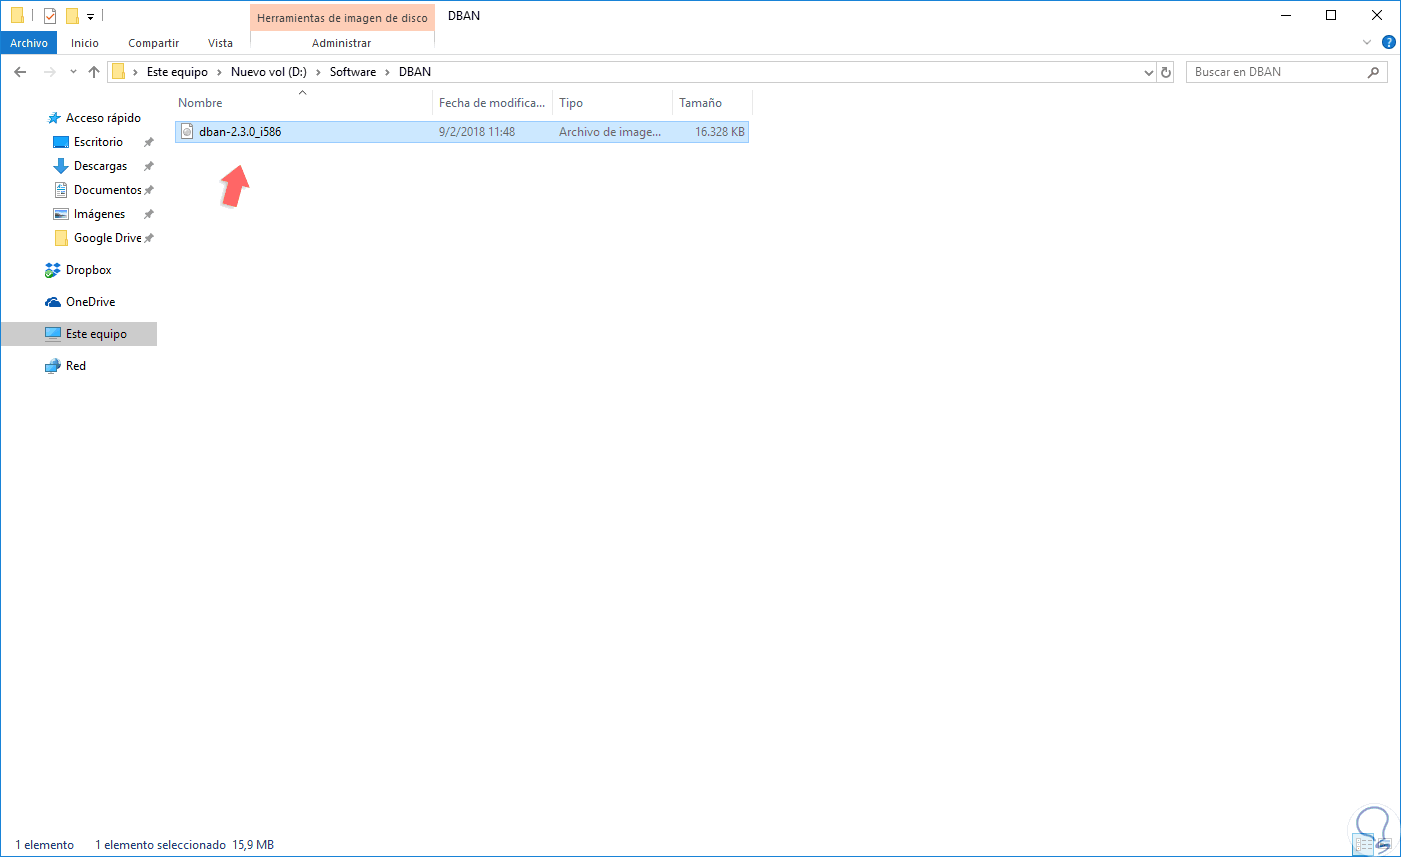Refresh the DBAN folder

pos(1165,72)
